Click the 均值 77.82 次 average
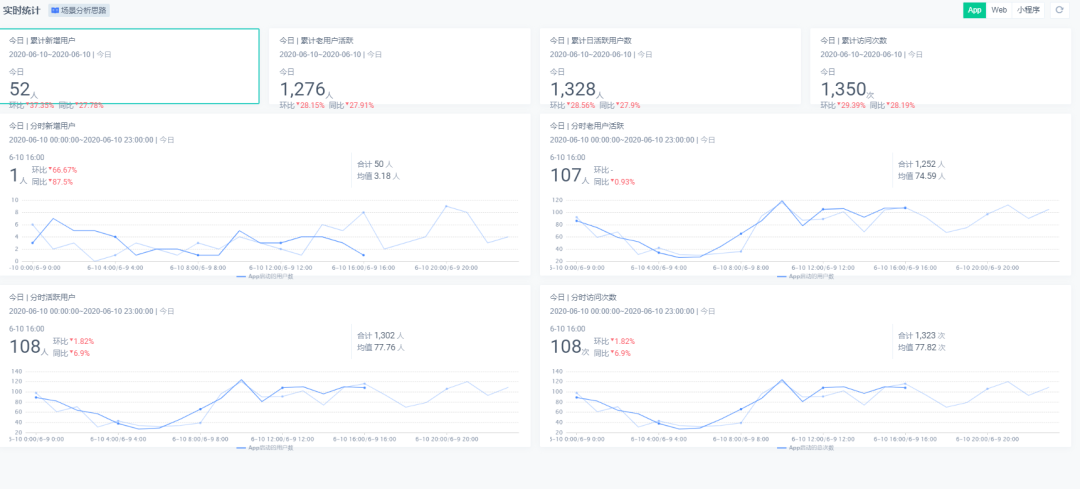 click(922, 348)
